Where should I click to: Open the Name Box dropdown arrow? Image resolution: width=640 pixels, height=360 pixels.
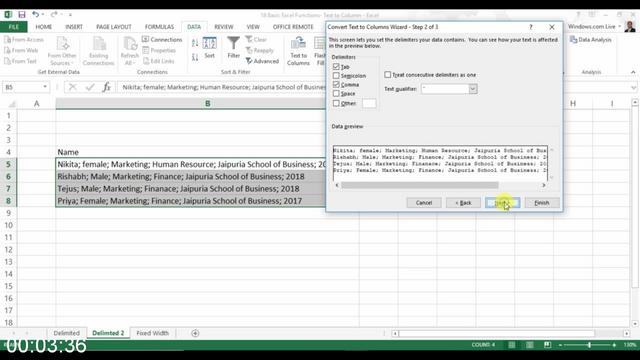pos(45,87)
